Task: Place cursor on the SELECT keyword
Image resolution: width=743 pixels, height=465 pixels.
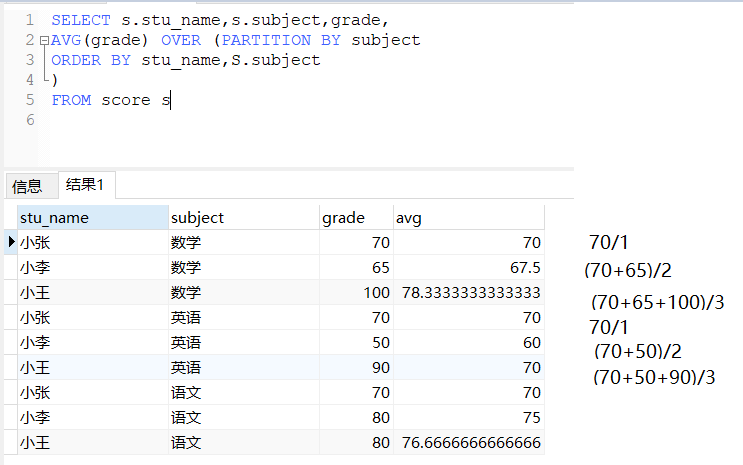Action: 81,20
